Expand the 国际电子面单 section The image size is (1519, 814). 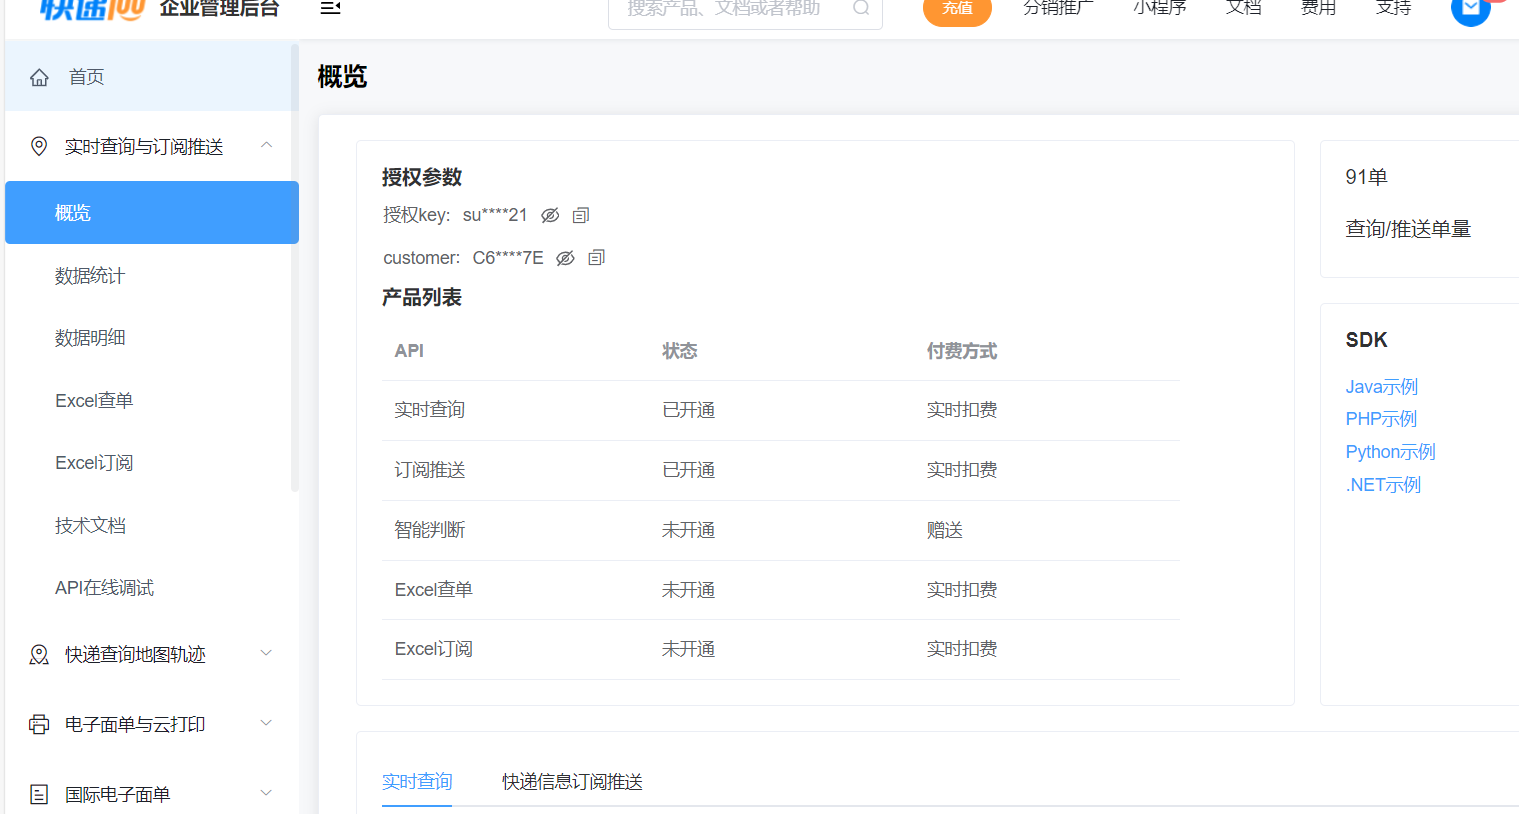click(x=266, y=793)
